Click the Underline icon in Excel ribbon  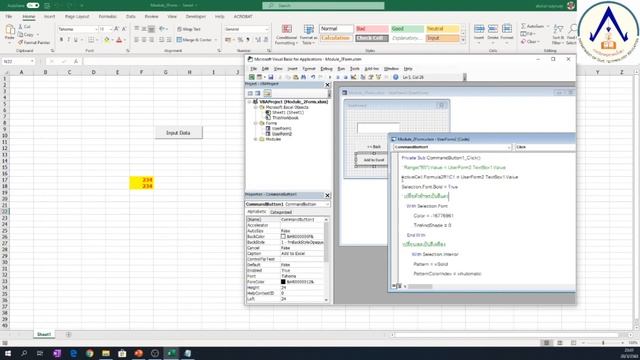pos(76,40)
